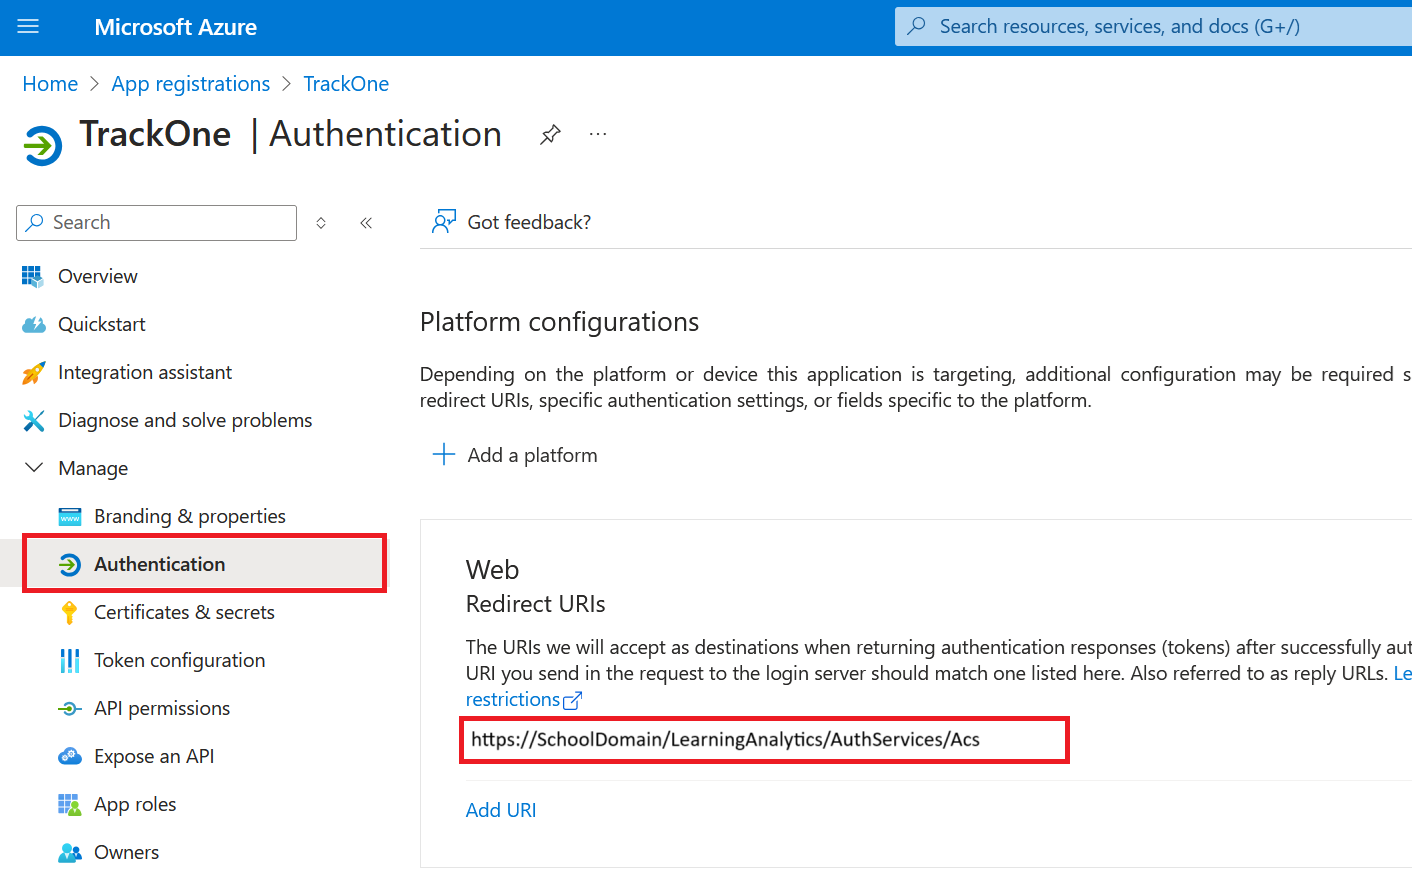Screen dimensions: 1412x873
Task: Edit the AuthServices/Acs redirect URI field
Action: 765,740
